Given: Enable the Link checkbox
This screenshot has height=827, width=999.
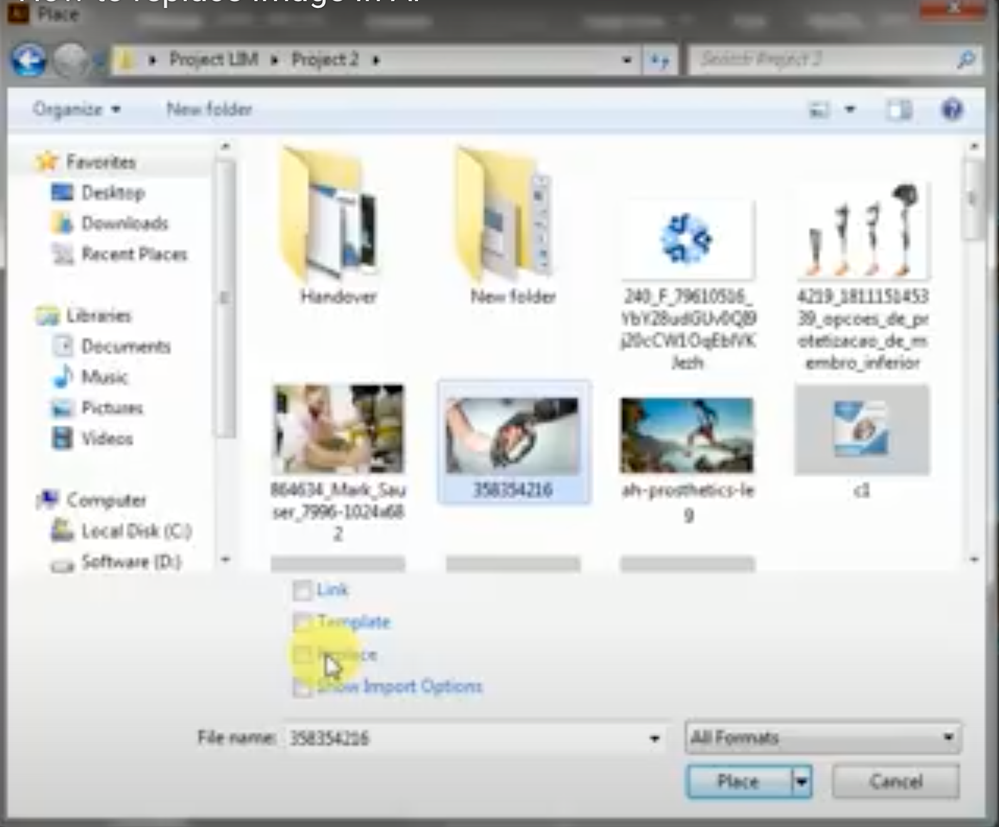Looking at the screenshot, I should pos(302,590).
